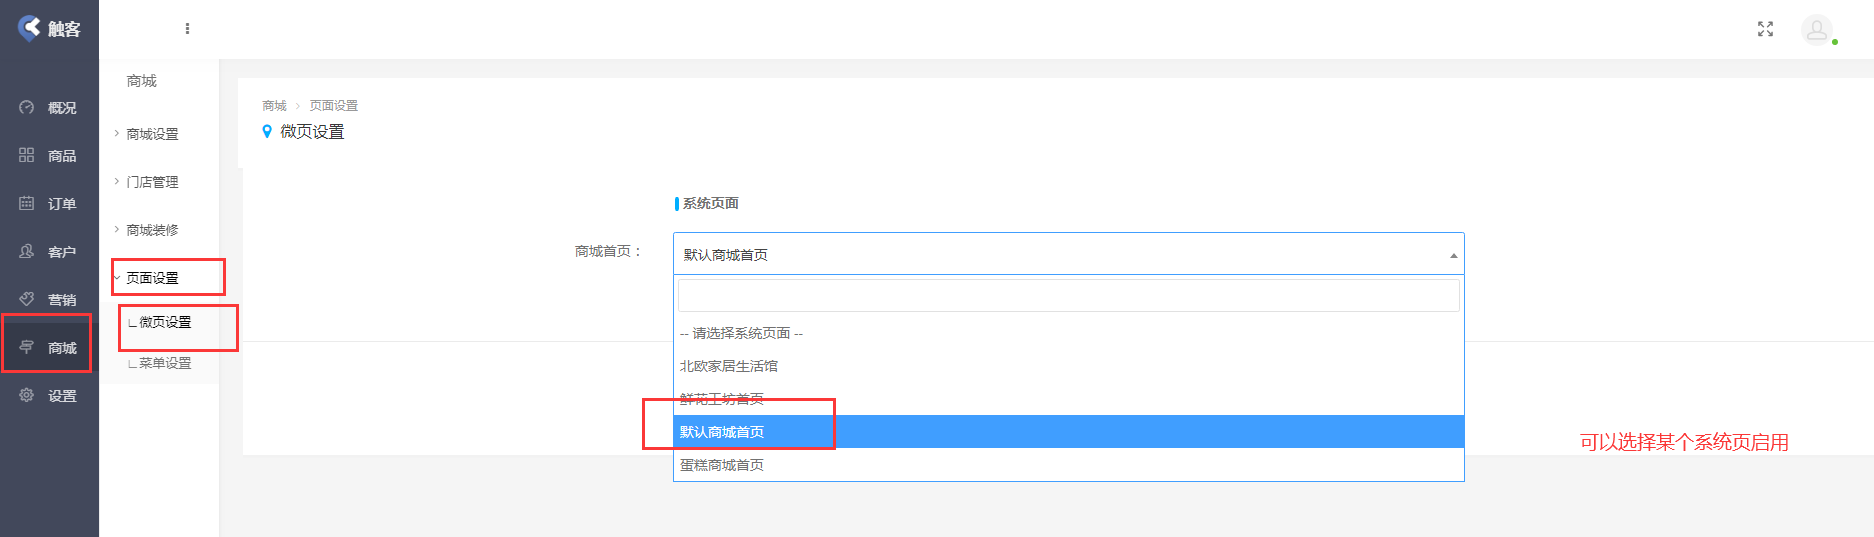Open the three-dot more menu
Screen dimensions: 1874x537
coord(187,29)
